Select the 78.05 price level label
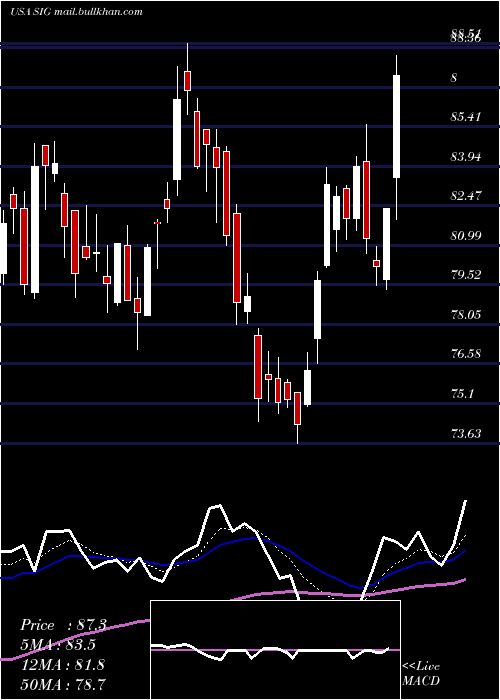The width and height of the screenshot is (500, 700). click(x=466, y=315)
